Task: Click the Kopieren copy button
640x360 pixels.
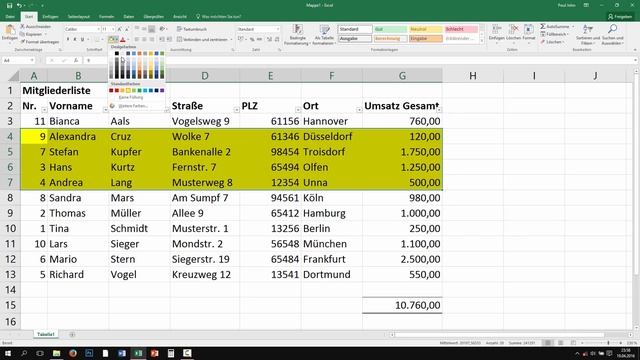Action: tap(33, 34)
